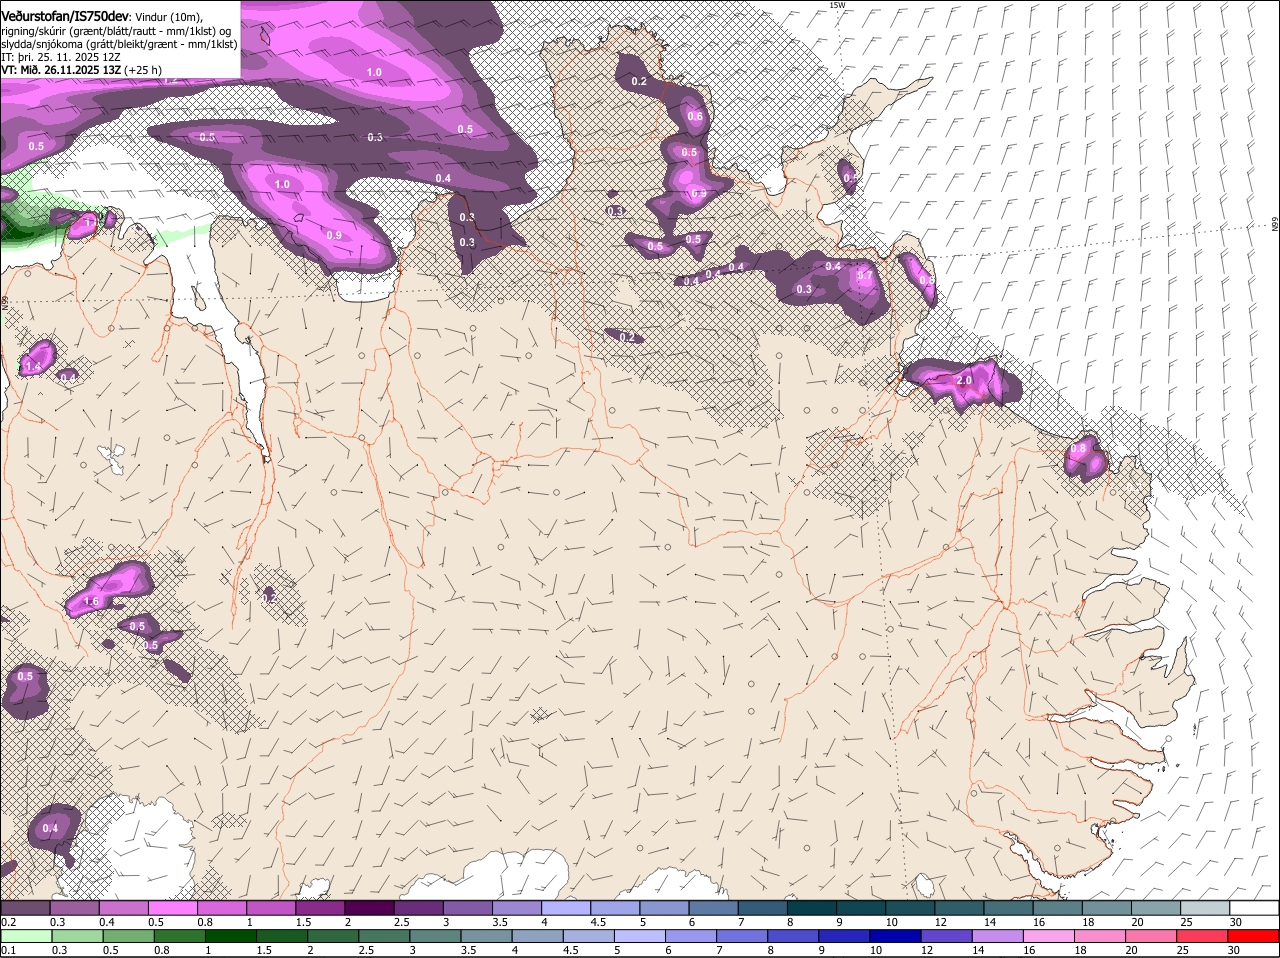Viewport: 1280px width, 958px height.
Task: Pick lower legend swatch between 8 and 9
Action: point(791,935)
